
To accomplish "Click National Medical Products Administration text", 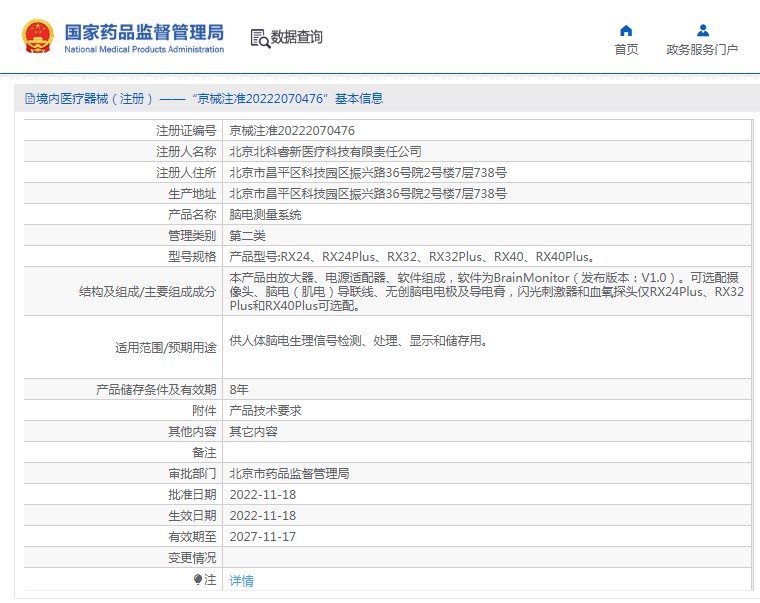I will click(144, 49).
